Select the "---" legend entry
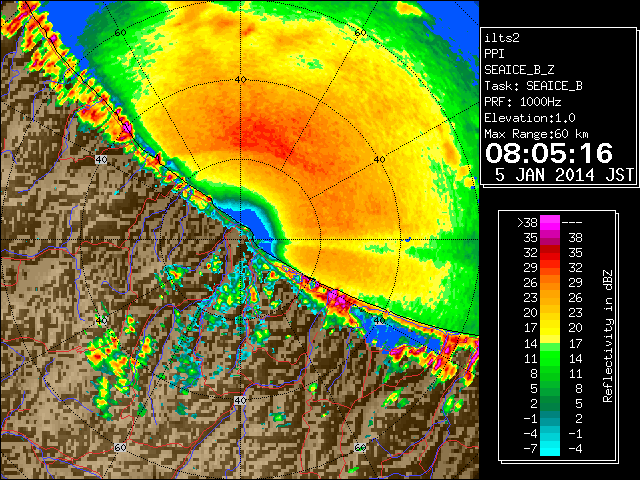 pyautogui.click(x=572, y=223)
